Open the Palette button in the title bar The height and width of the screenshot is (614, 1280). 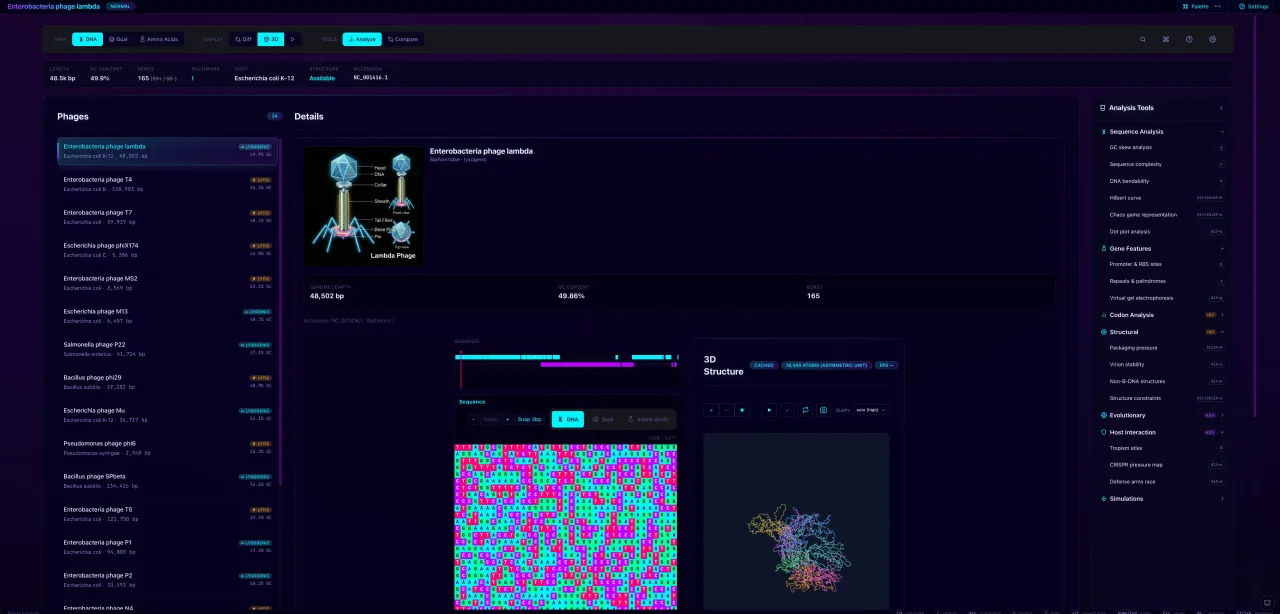click(x=1201, y=6)
